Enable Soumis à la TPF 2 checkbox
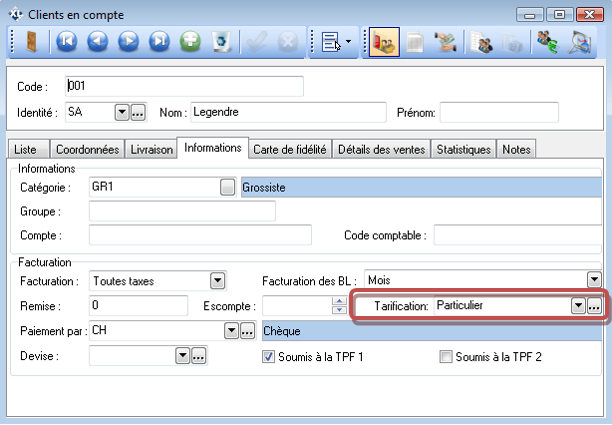Viewport: 612px width, 425px height. click(447, 356)
